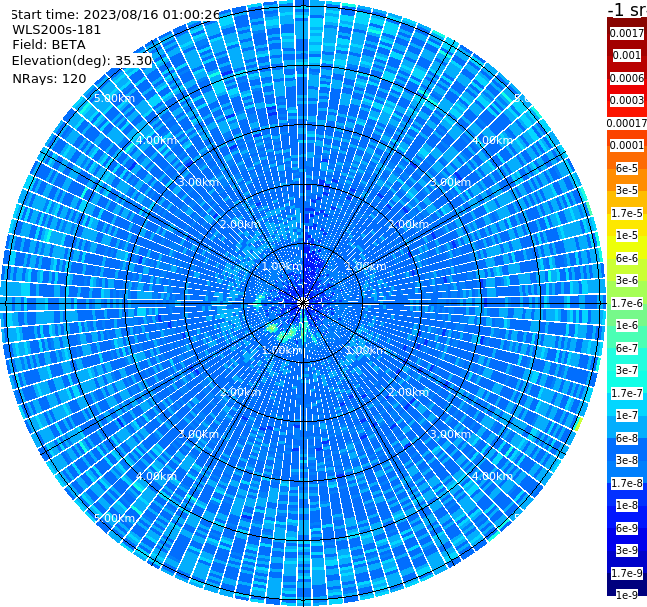Select the northeast 4.00km ring label
This screenshot has width=647, height=607.
(x=493, y=140)
